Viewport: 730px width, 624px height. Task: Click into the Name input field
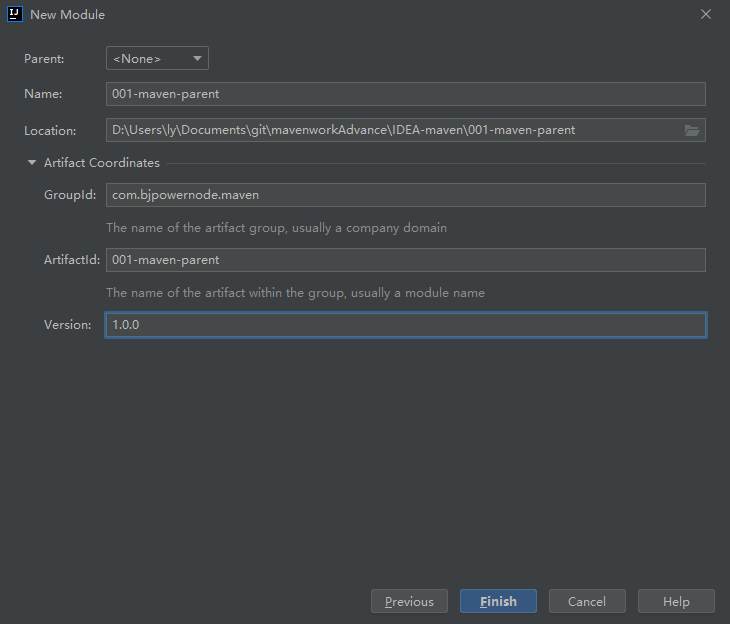pyautogui.click(x=406, y=94)
